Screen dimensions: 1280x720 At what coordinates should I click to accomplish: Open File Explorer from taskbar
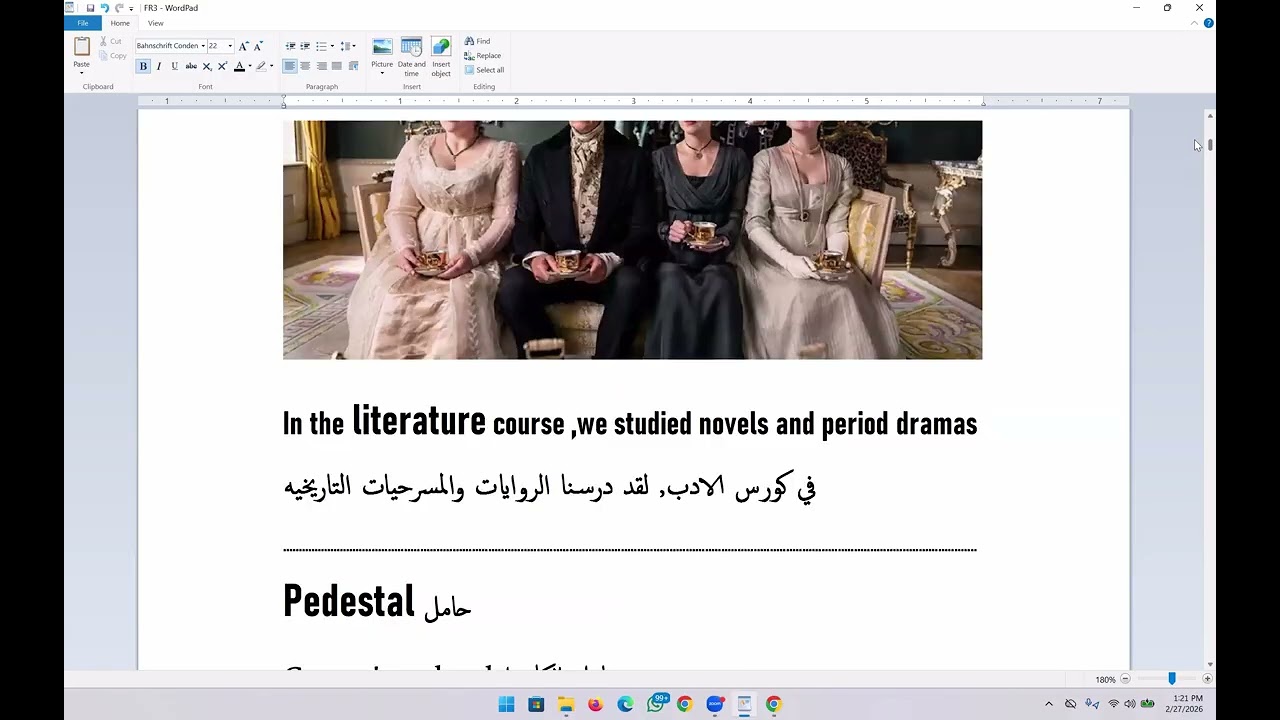pyautogui.click(x=565, y=704)
